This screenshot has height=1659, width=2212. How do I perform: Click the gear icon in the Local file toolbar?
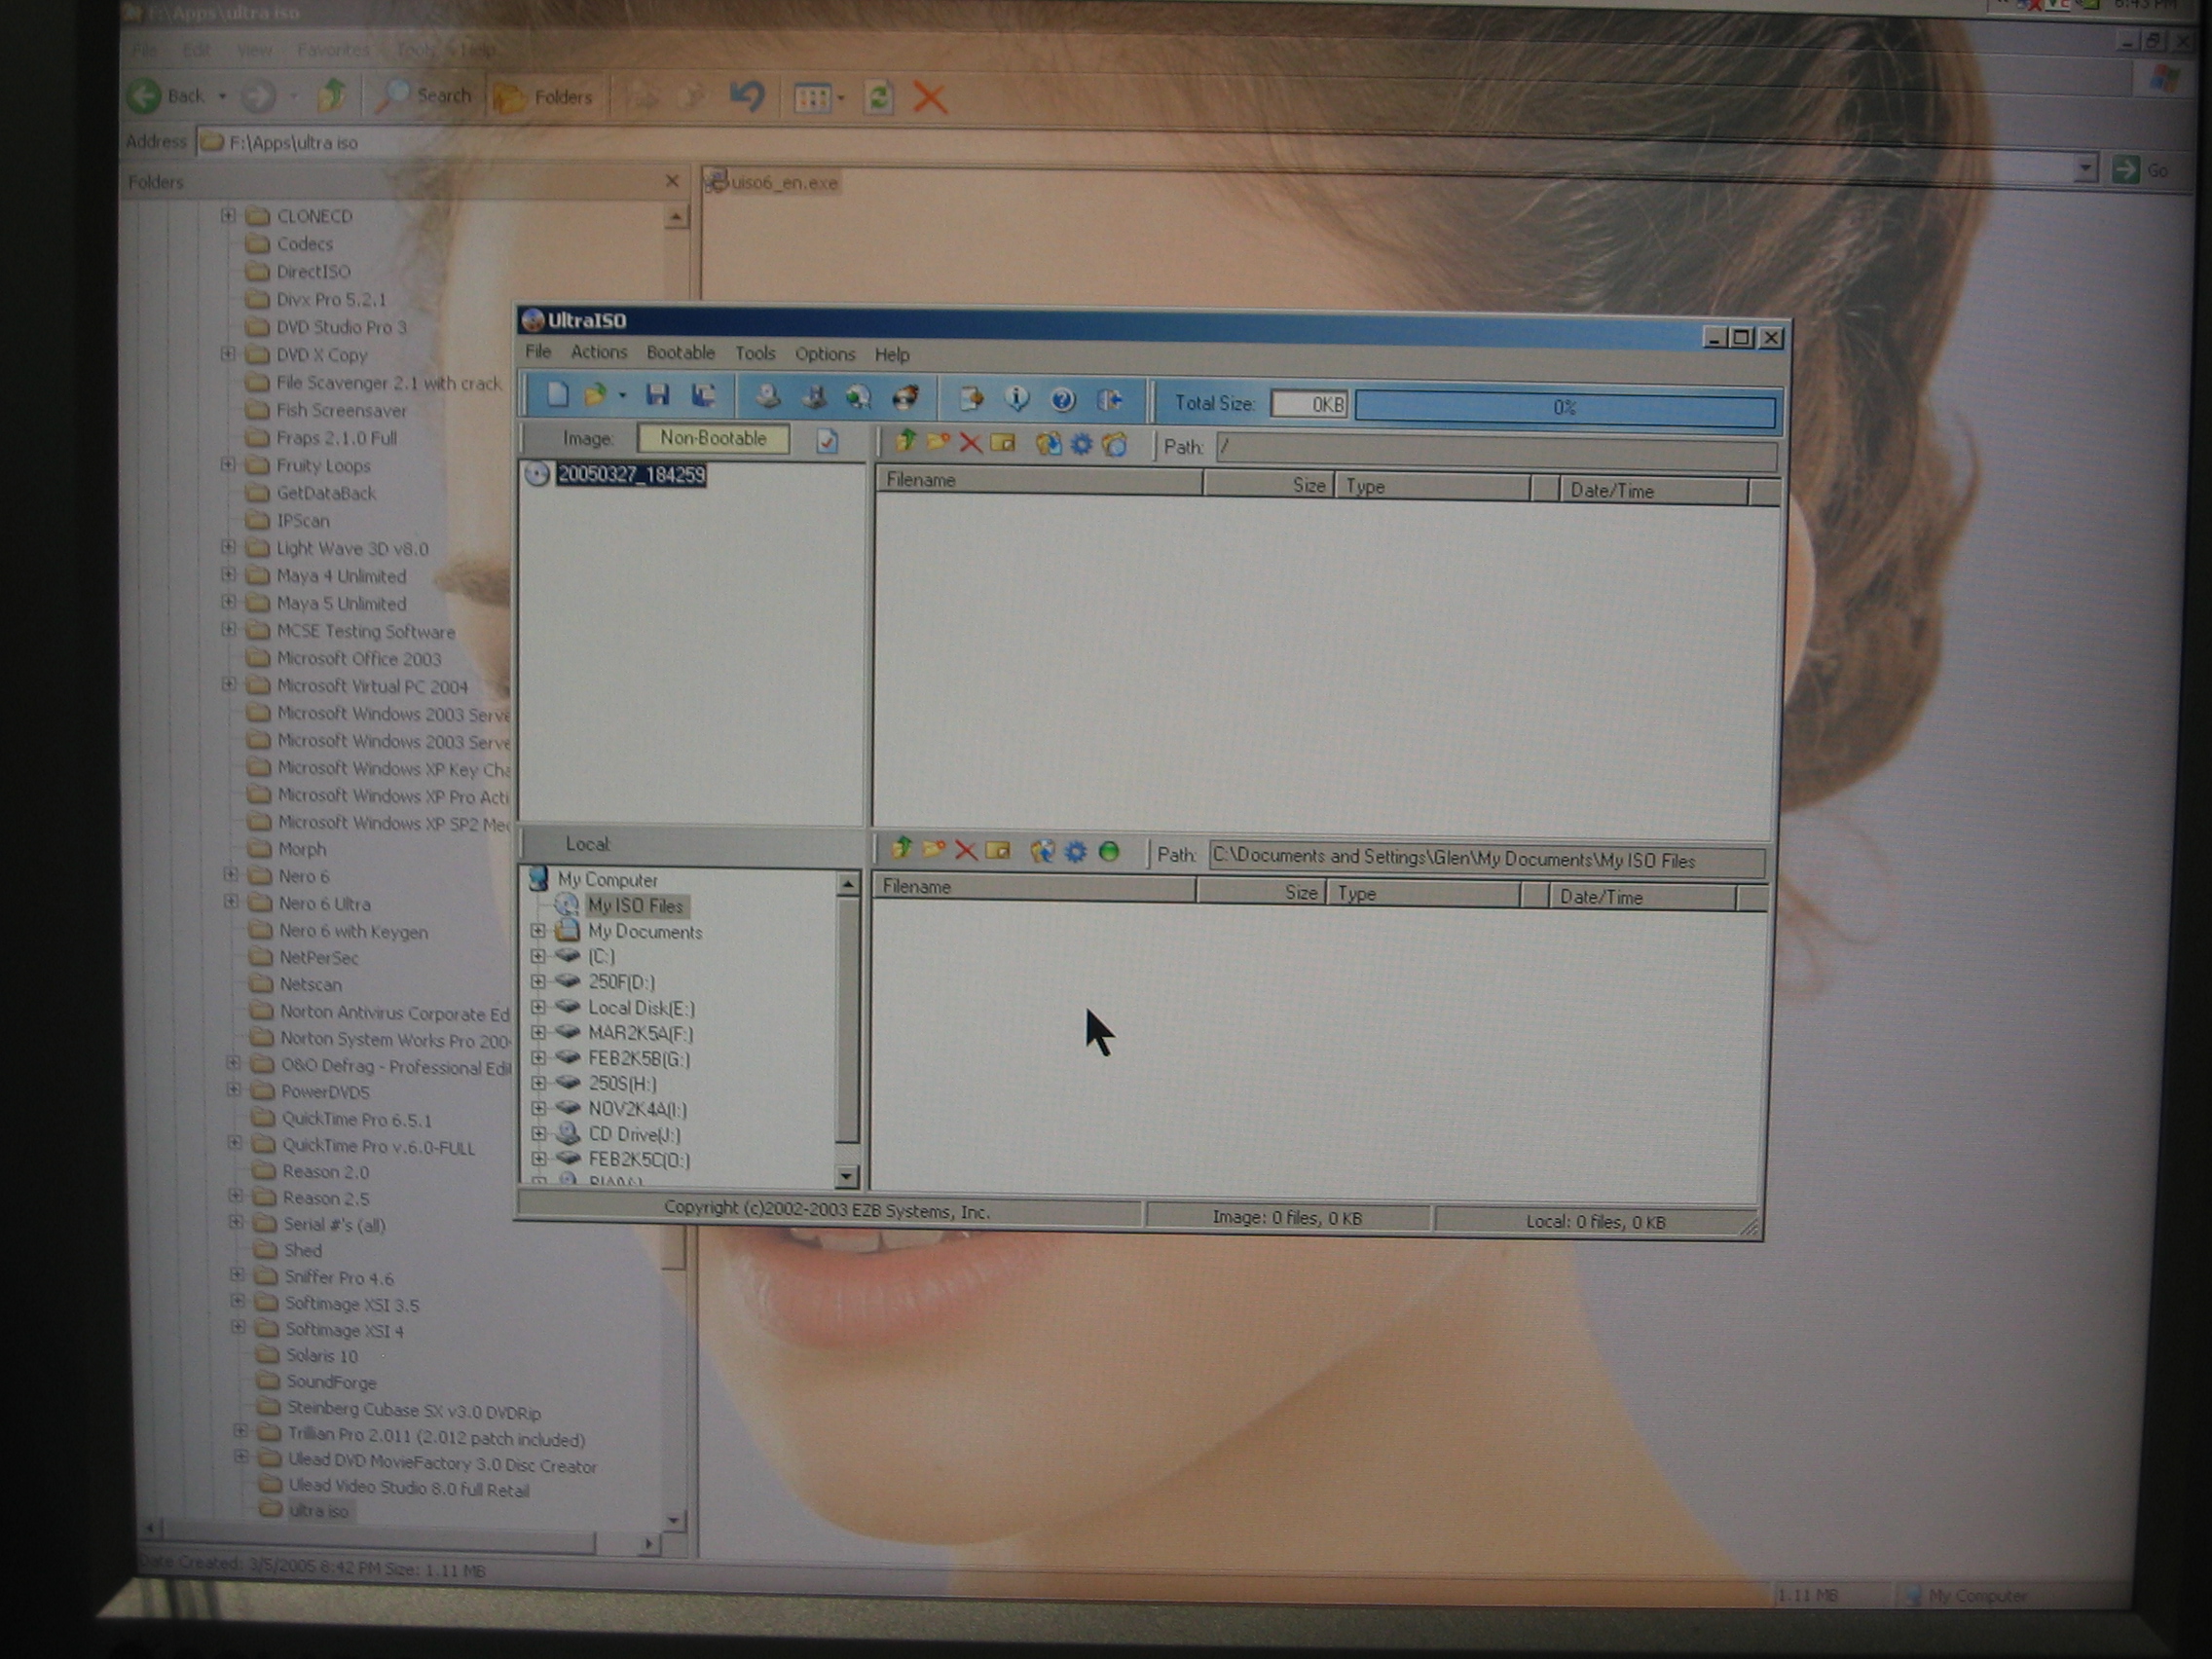pos(1076,852)
